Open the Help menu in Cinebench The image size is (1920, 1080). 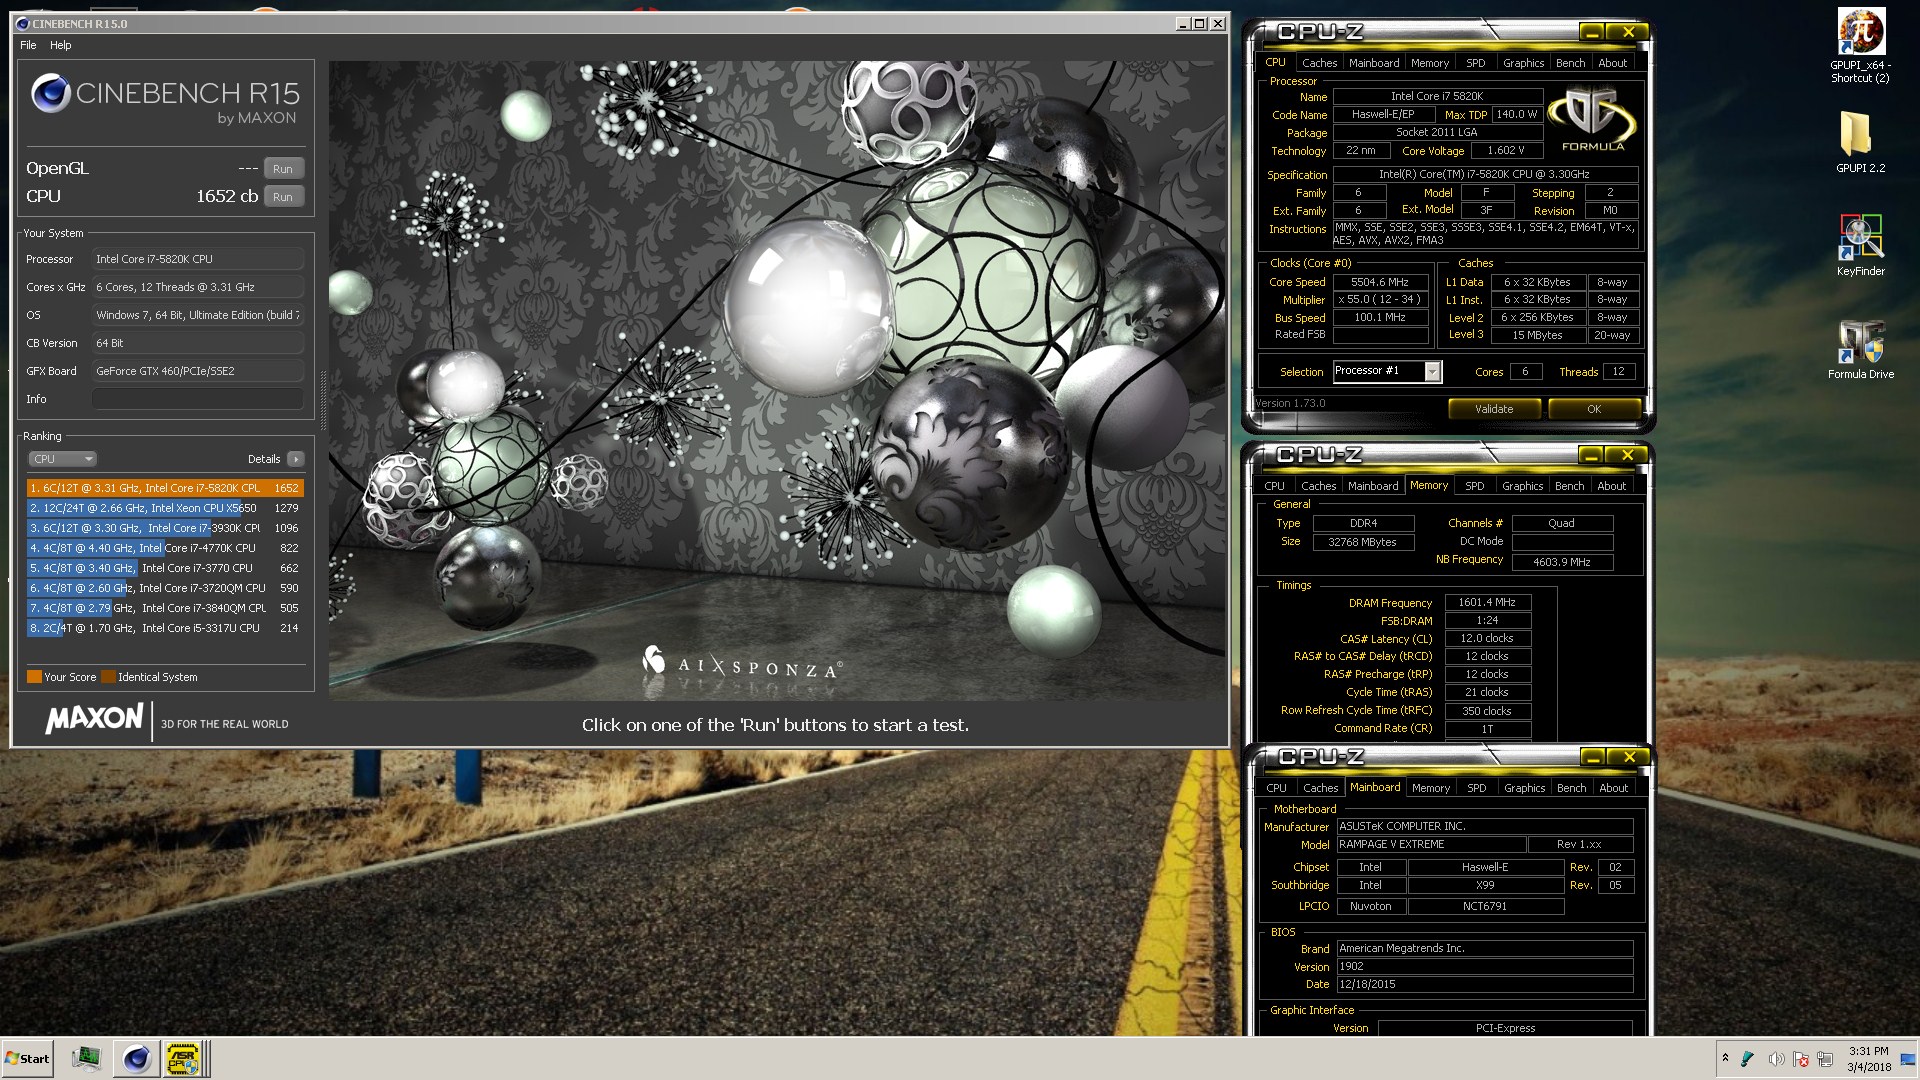pyautogui.click(x=61, y=45)
